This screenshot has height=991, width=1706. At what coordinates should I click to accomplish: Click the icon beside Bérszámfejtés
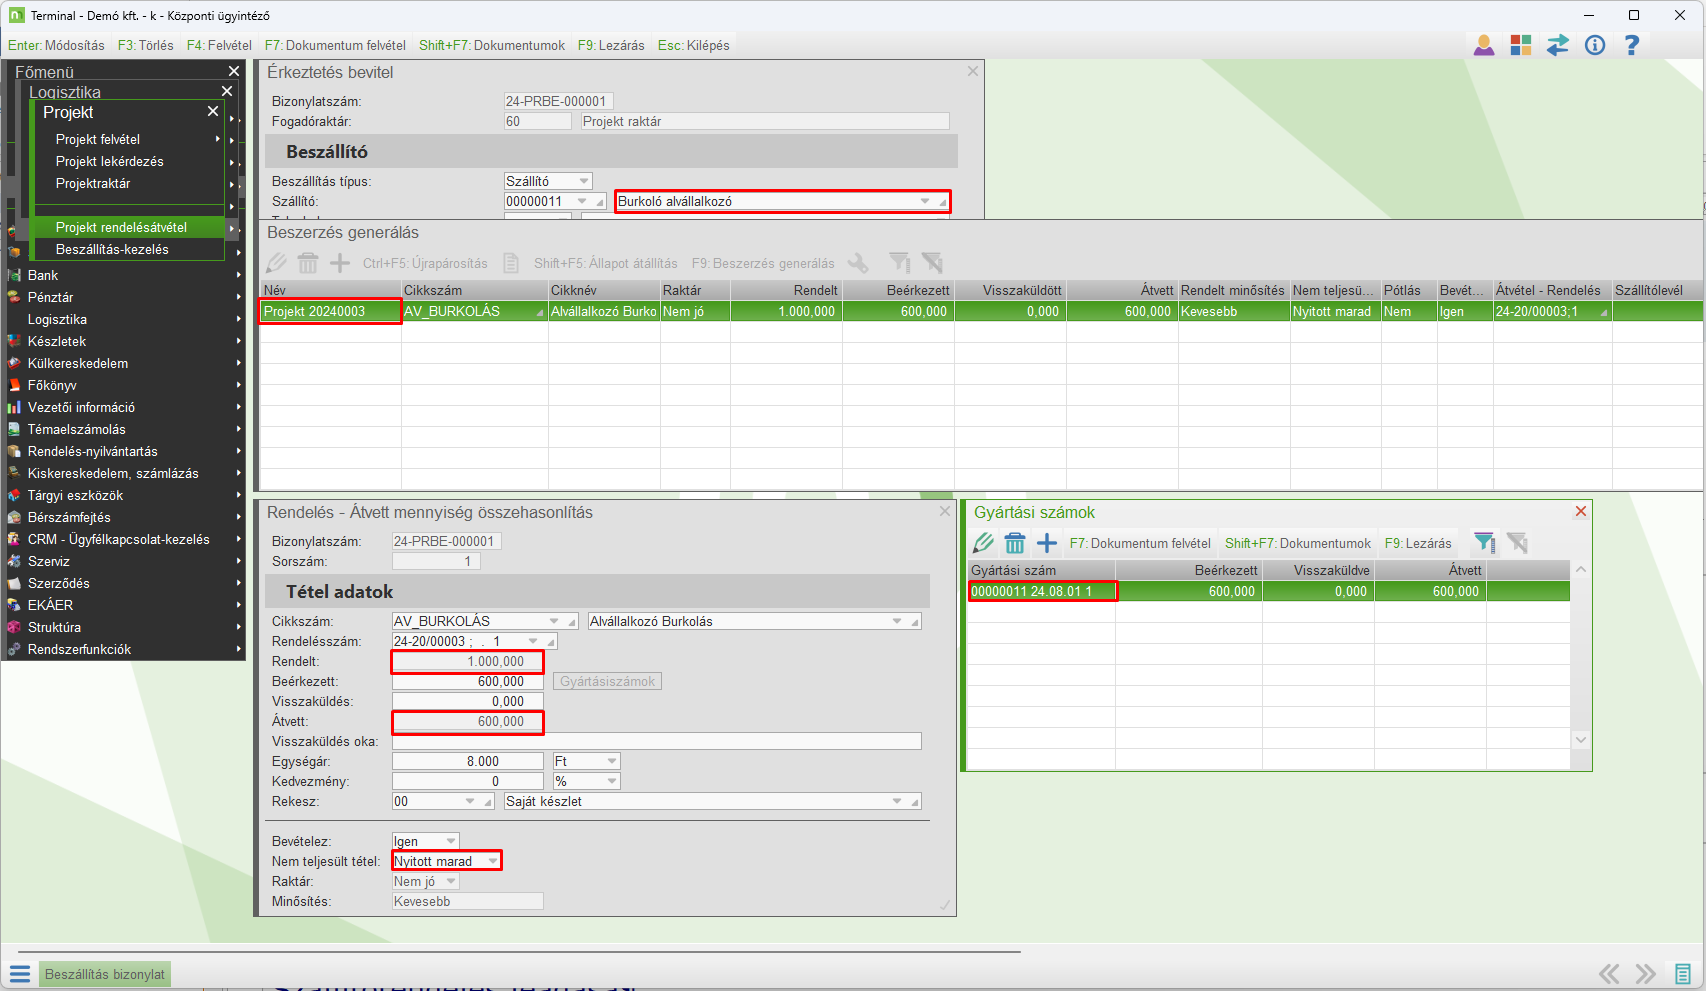pos(14,517)
